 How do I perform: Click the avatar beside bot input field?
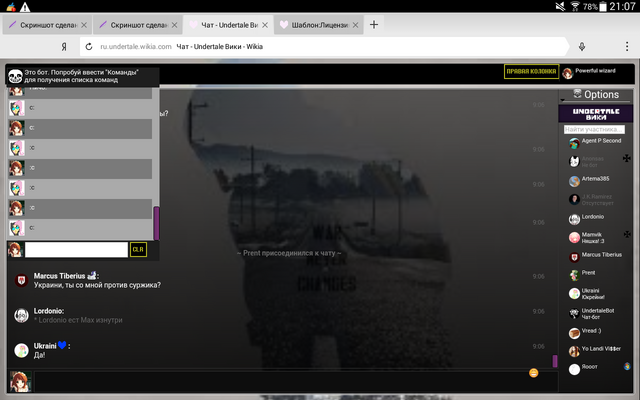[15, 250]
